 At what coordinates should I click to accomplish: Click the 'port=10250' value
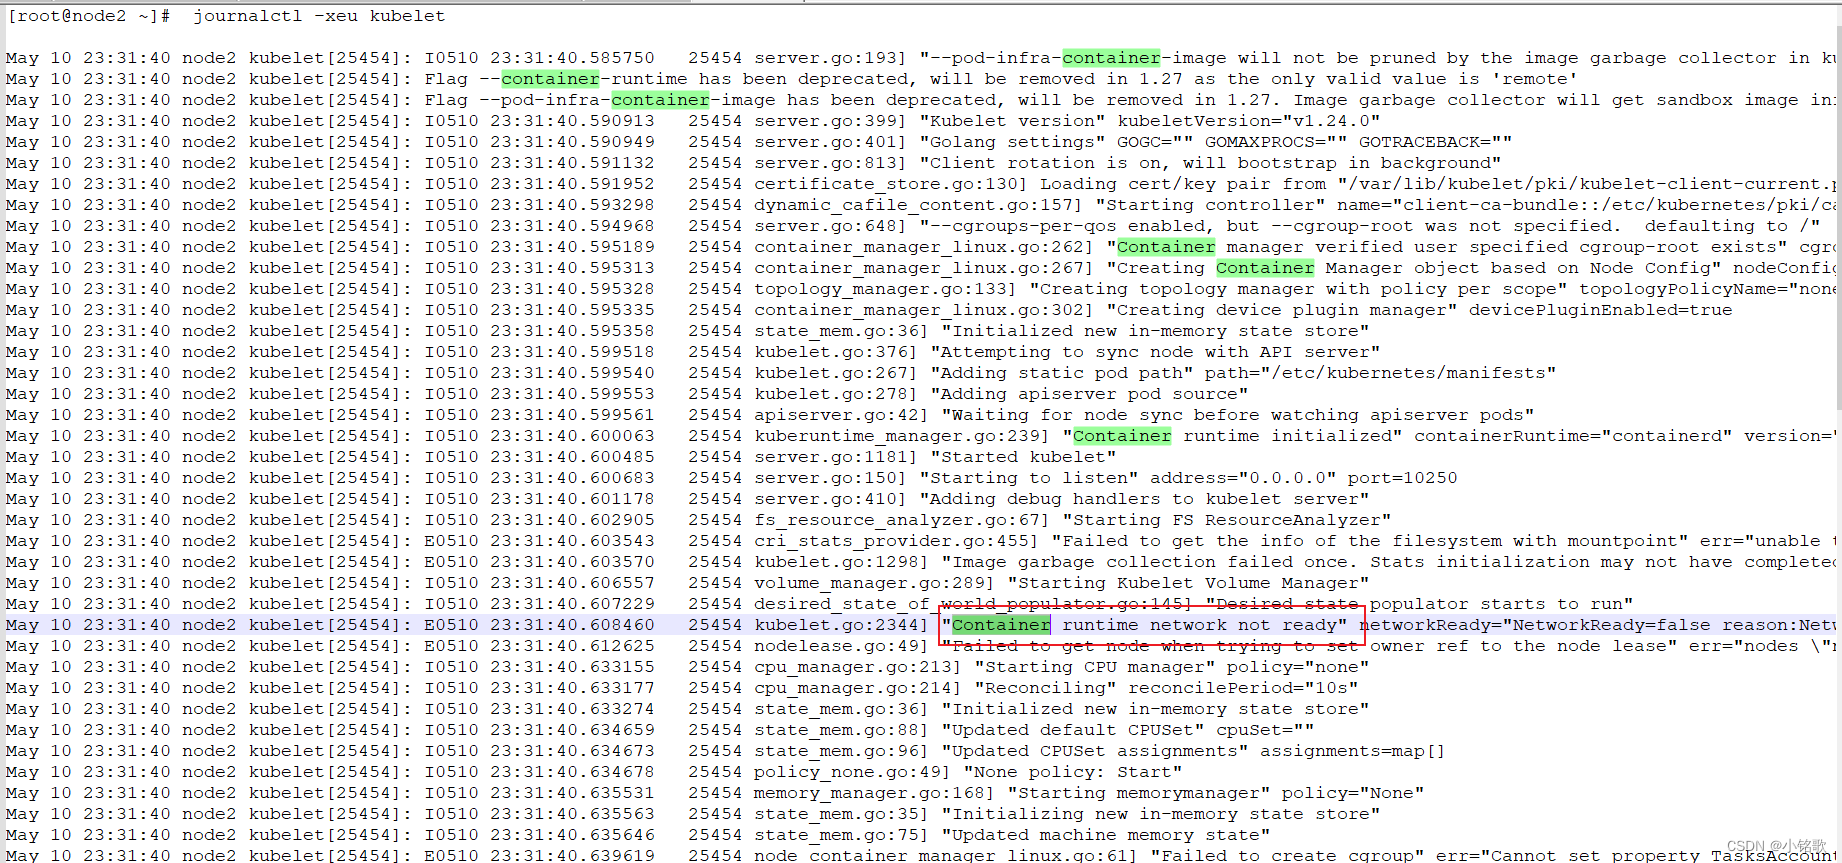(1402, 478)
